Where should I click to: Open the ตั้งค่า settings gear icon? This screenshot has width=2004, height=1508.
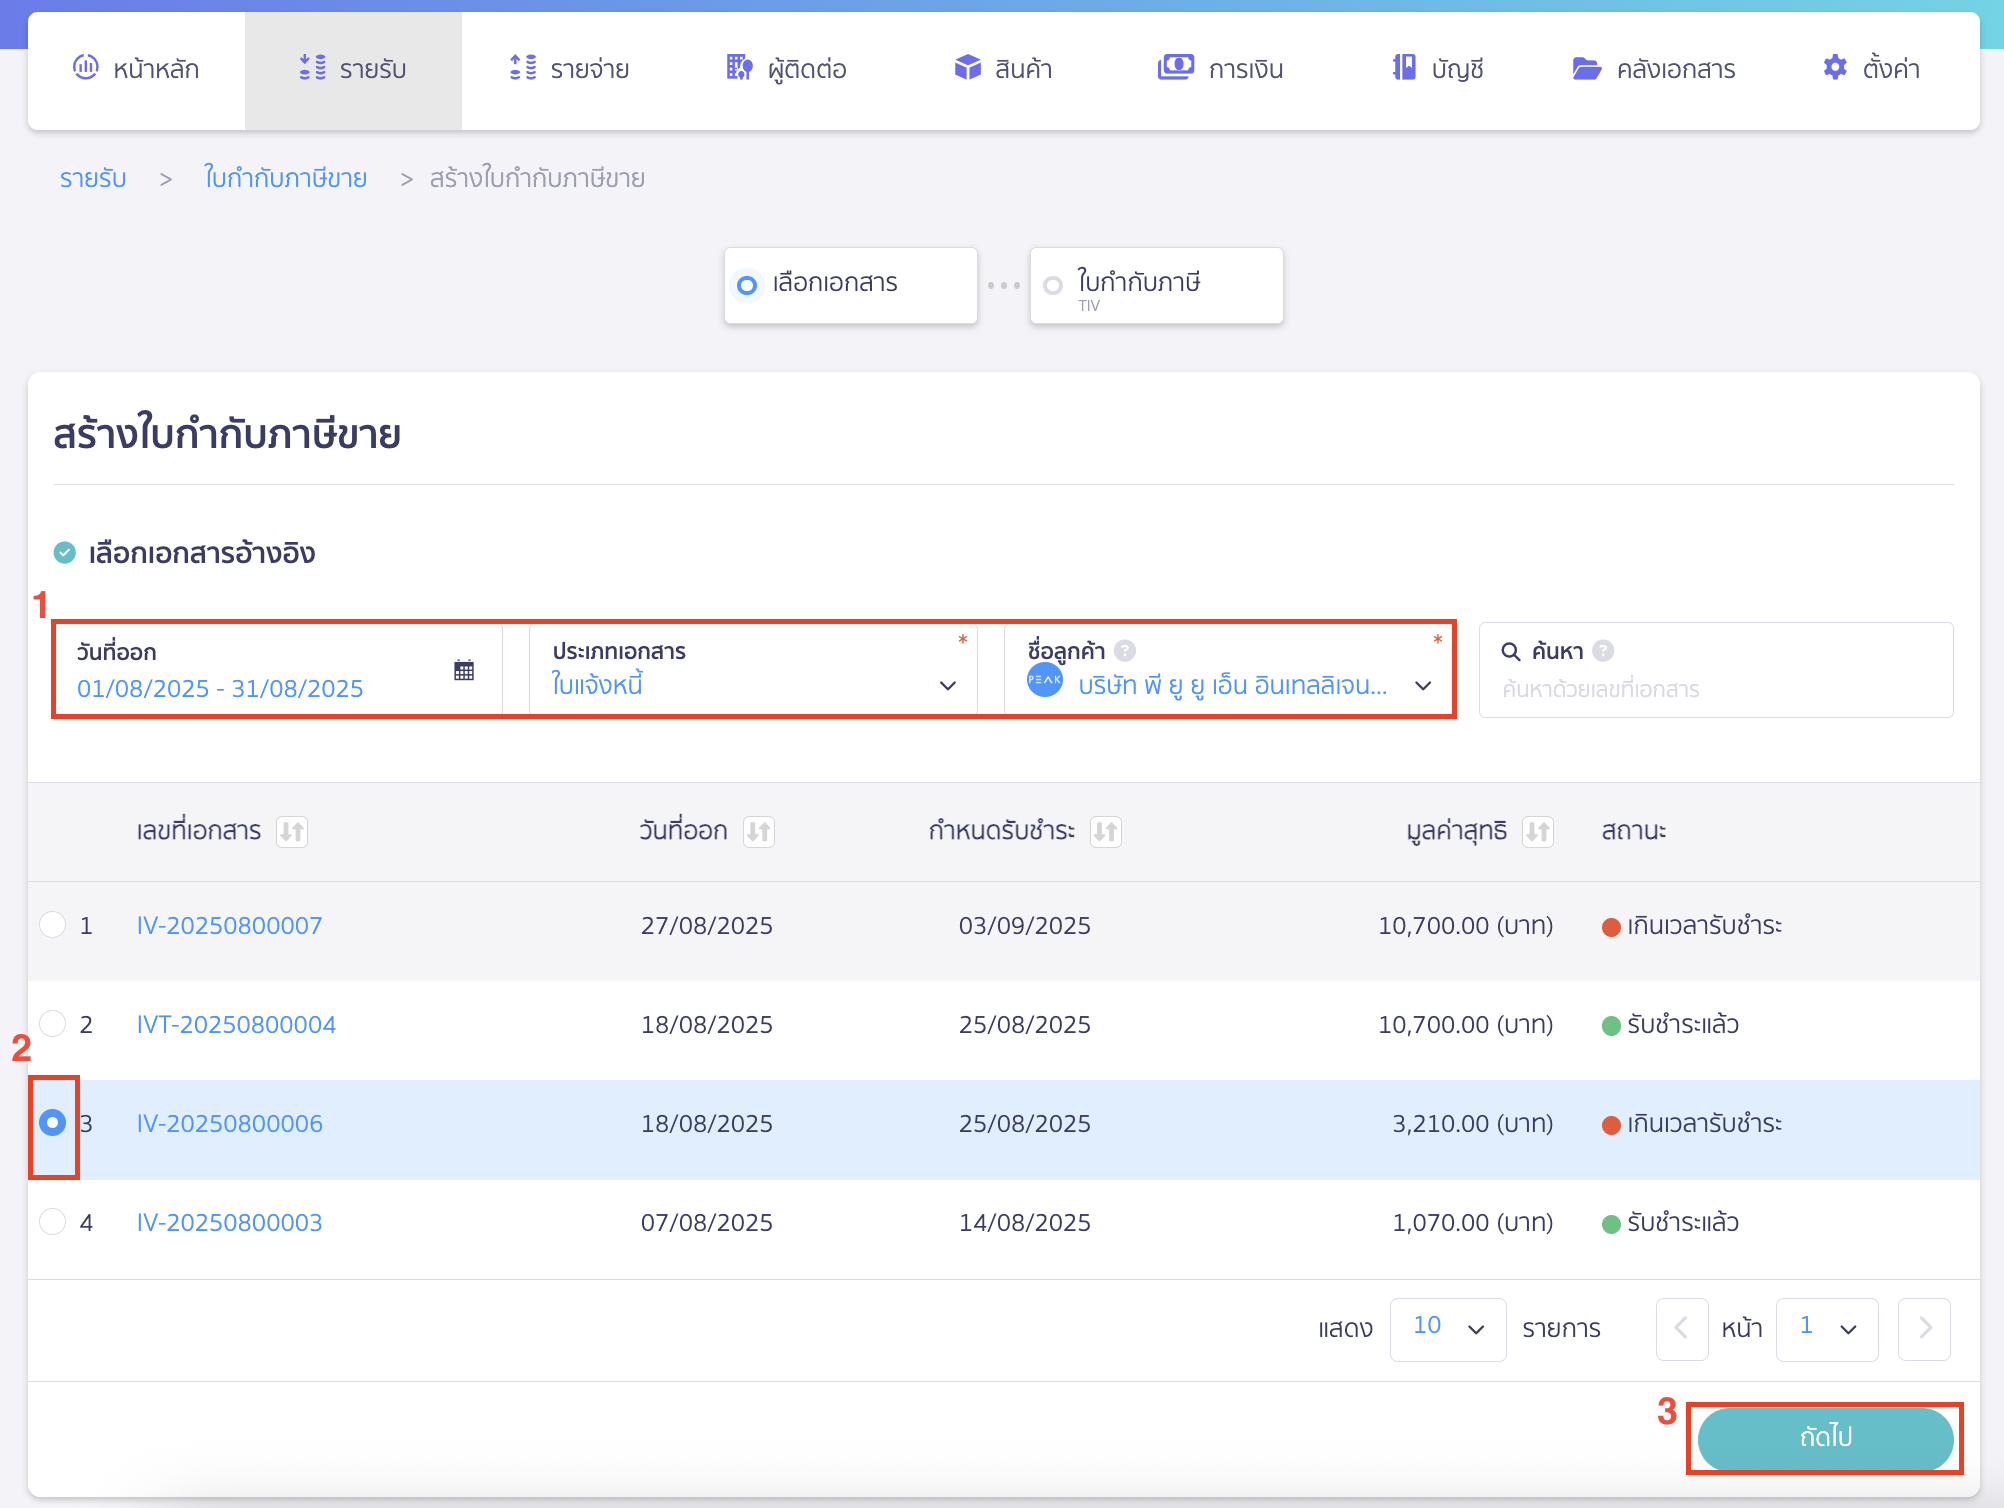point(1836,68)
